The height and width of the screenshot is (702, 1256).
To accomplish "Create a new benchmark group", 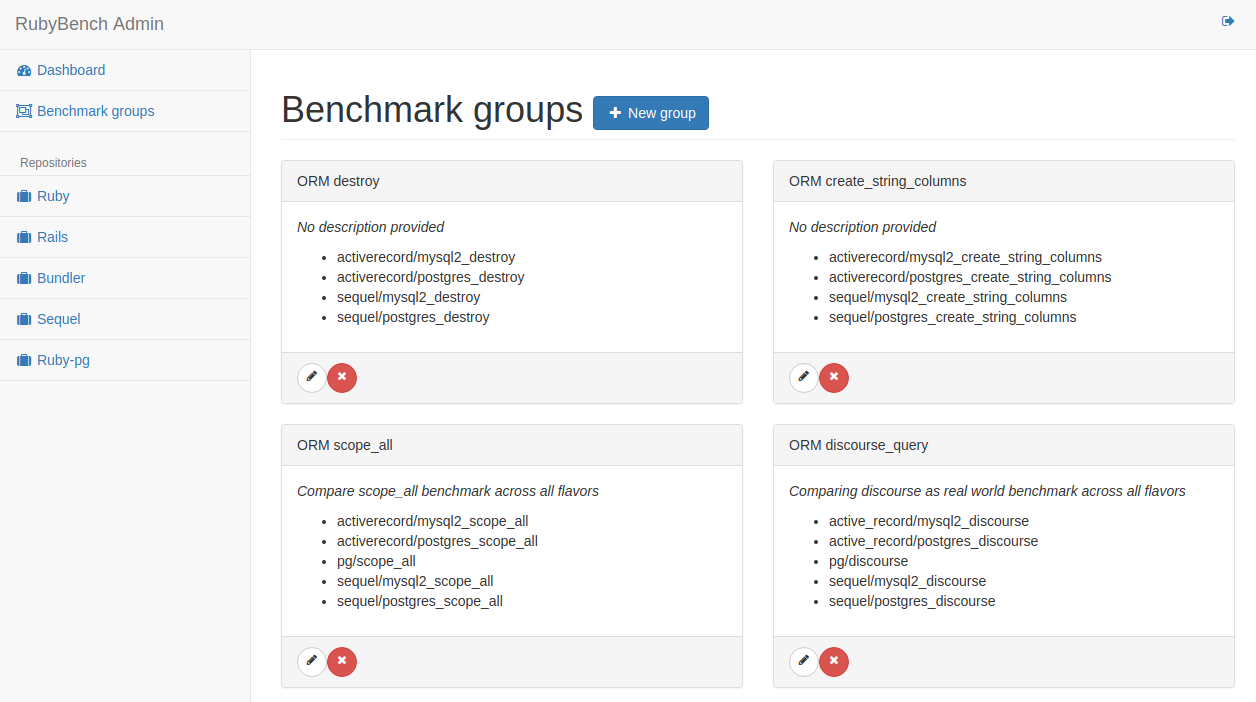I will pos(651,113).
